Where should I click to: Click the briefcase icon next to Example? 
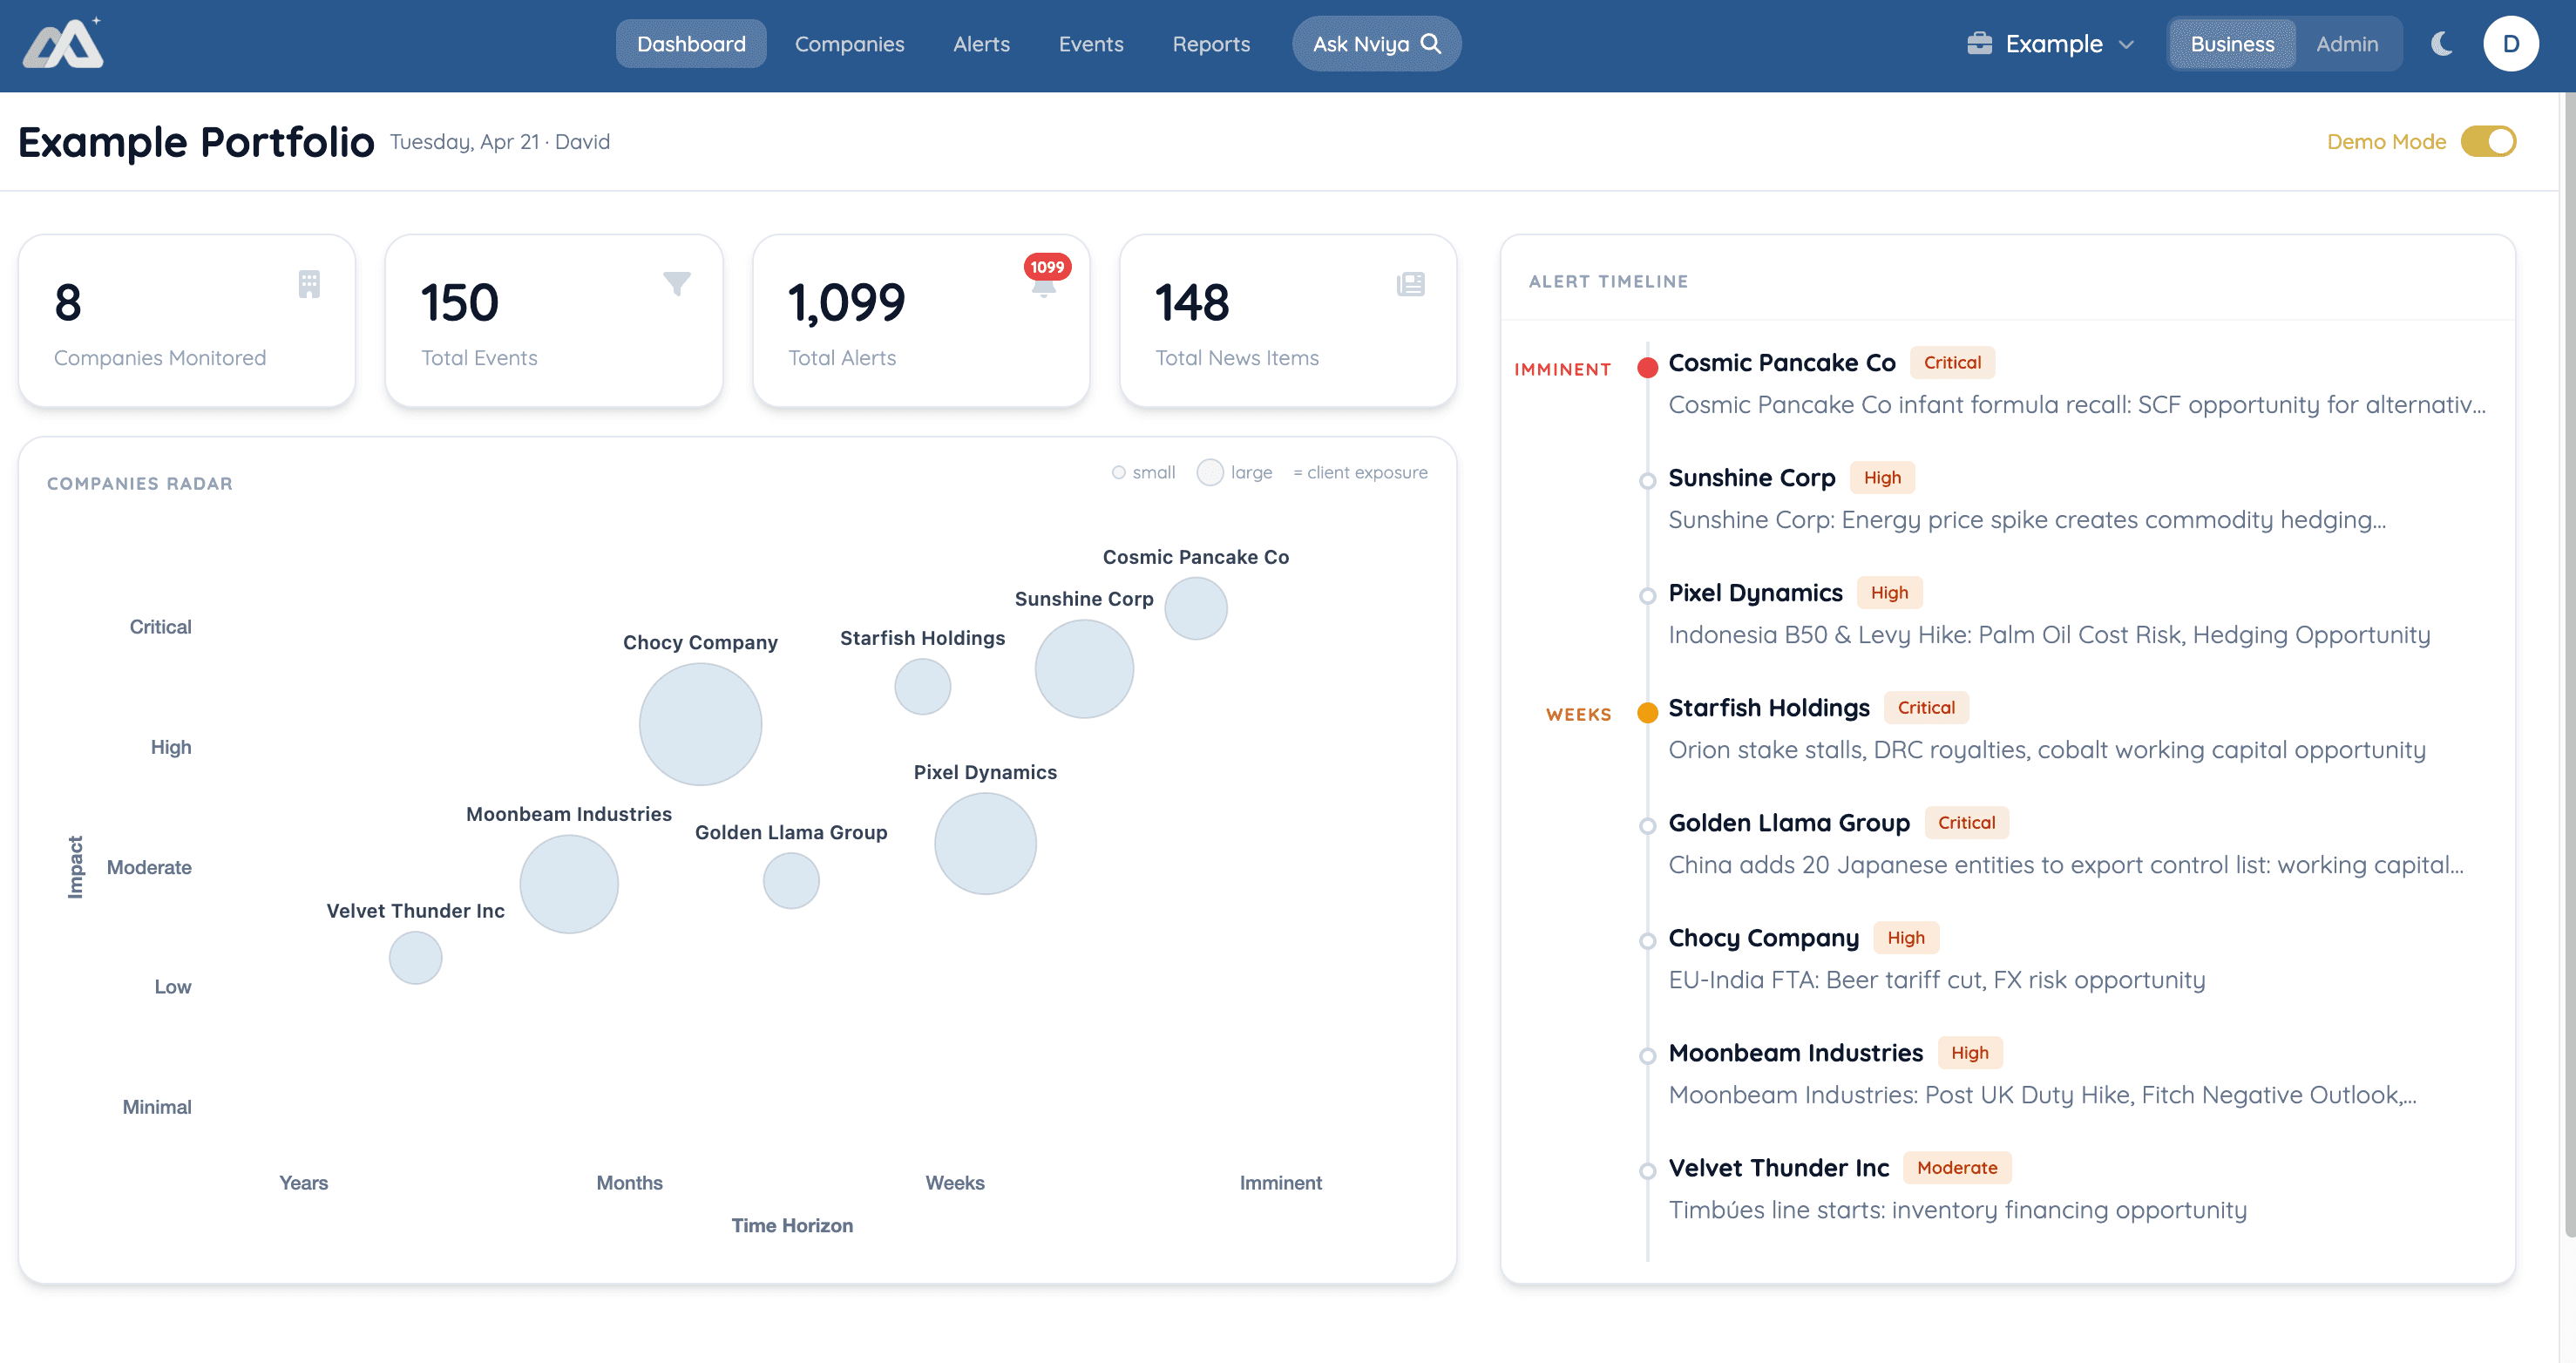click(1982, 43)
